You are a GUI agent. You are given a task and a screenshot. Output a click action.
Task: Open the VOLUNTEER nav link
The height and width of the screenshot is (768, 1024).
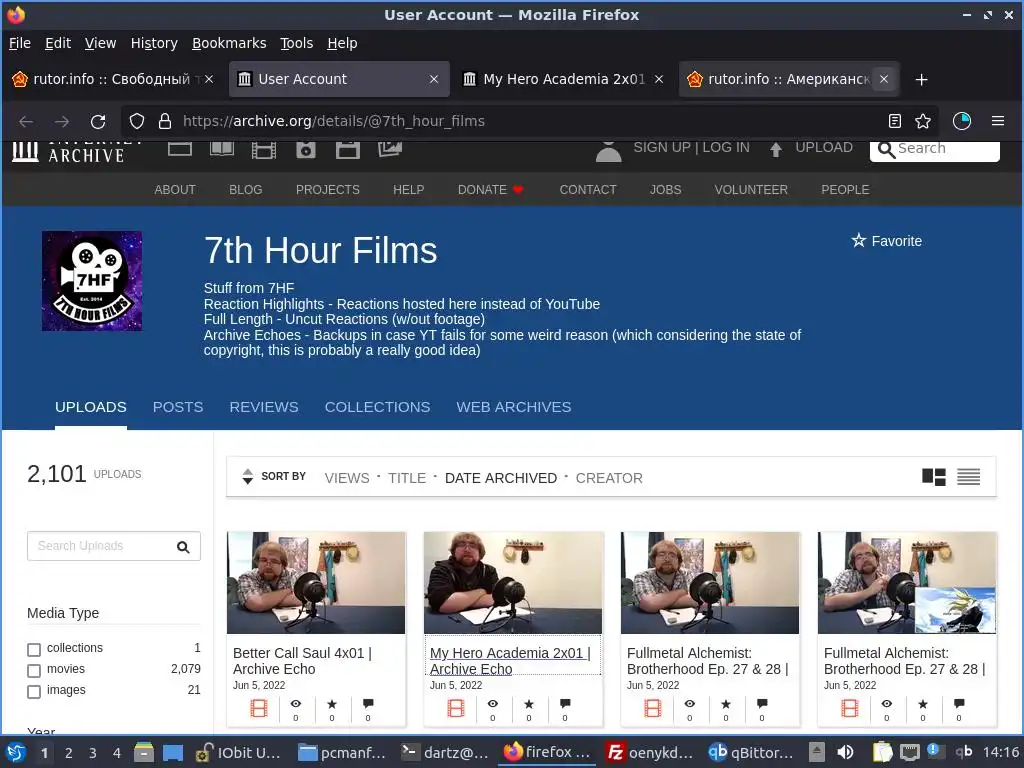pyautogui.click(x=751, y=190)
